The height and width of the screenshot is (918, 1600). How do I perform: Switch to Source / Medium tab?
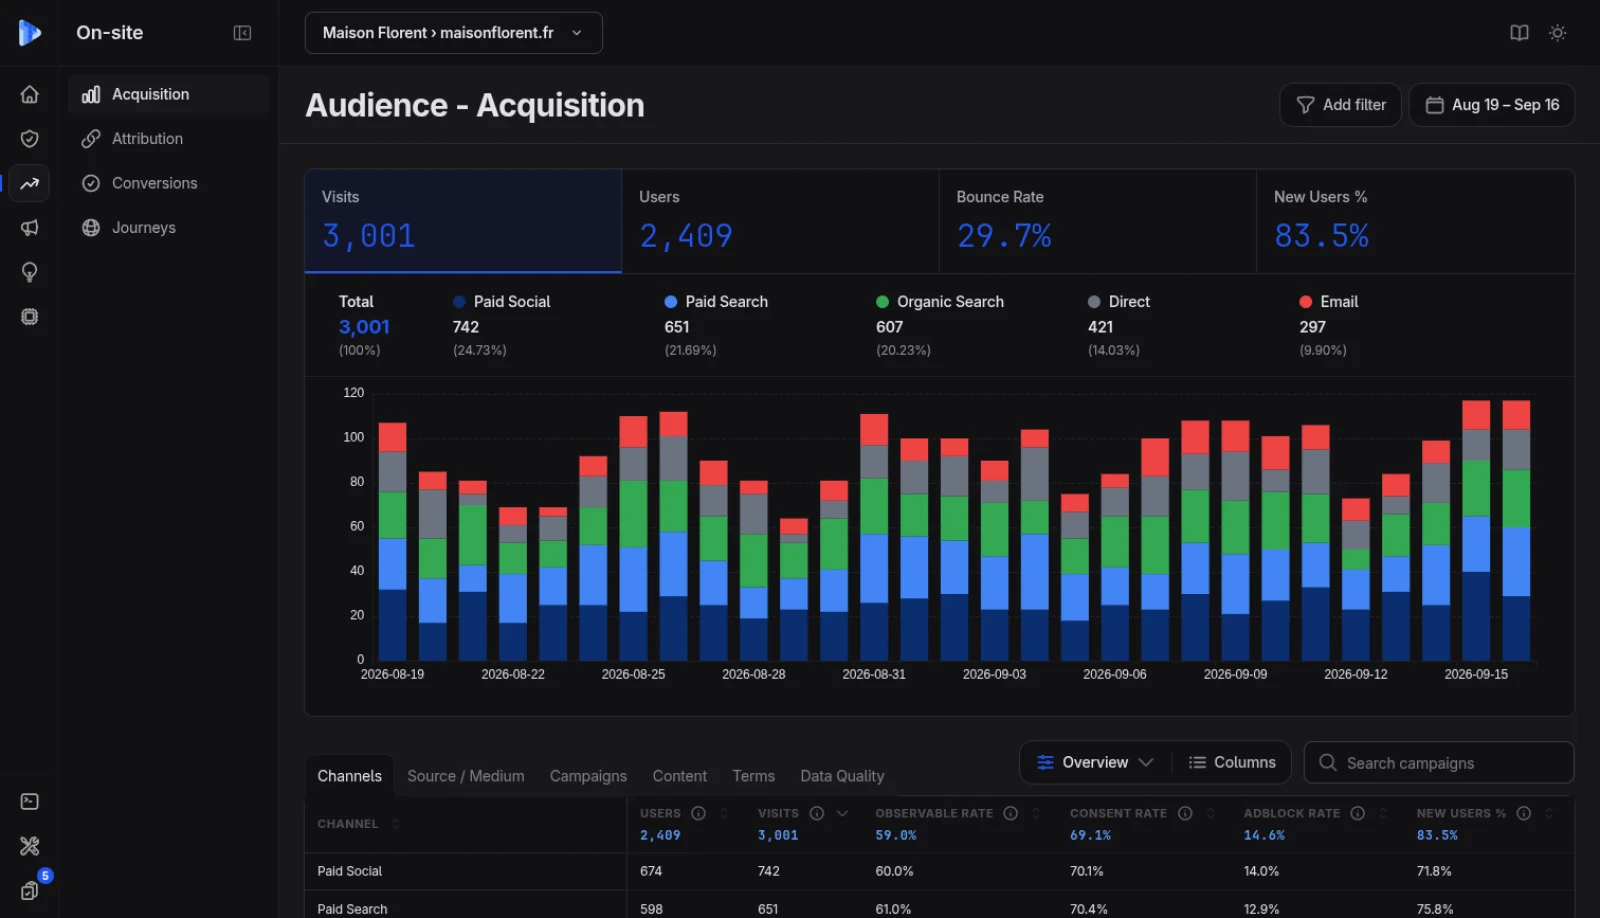click(466, 776)
